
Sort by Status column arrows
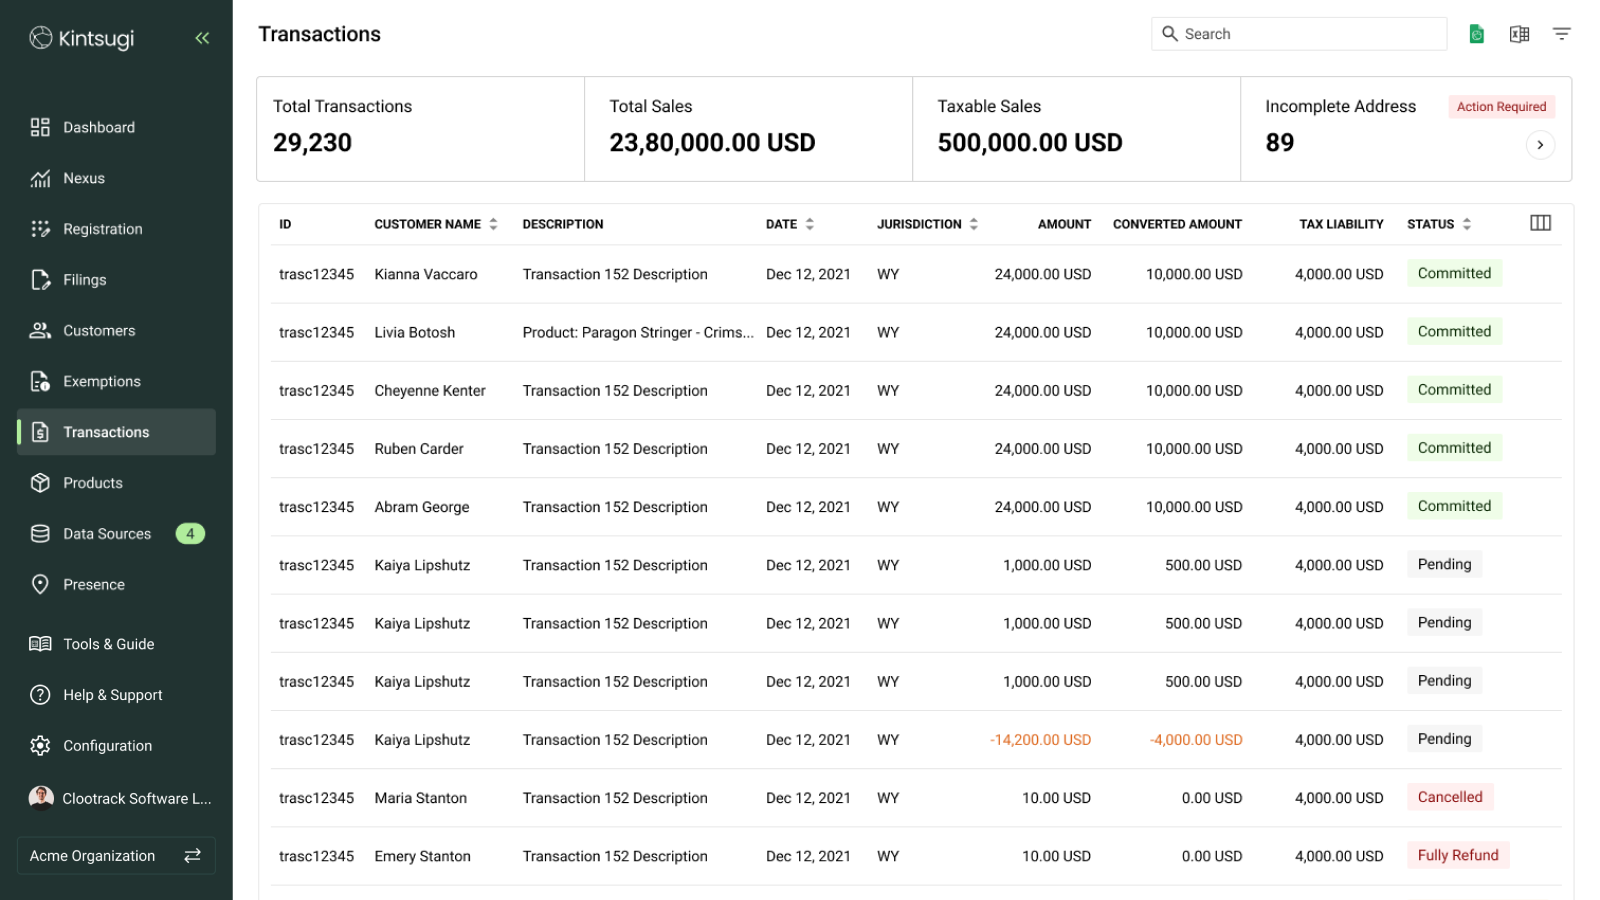pyautogui.click(x=1466, y=224)
